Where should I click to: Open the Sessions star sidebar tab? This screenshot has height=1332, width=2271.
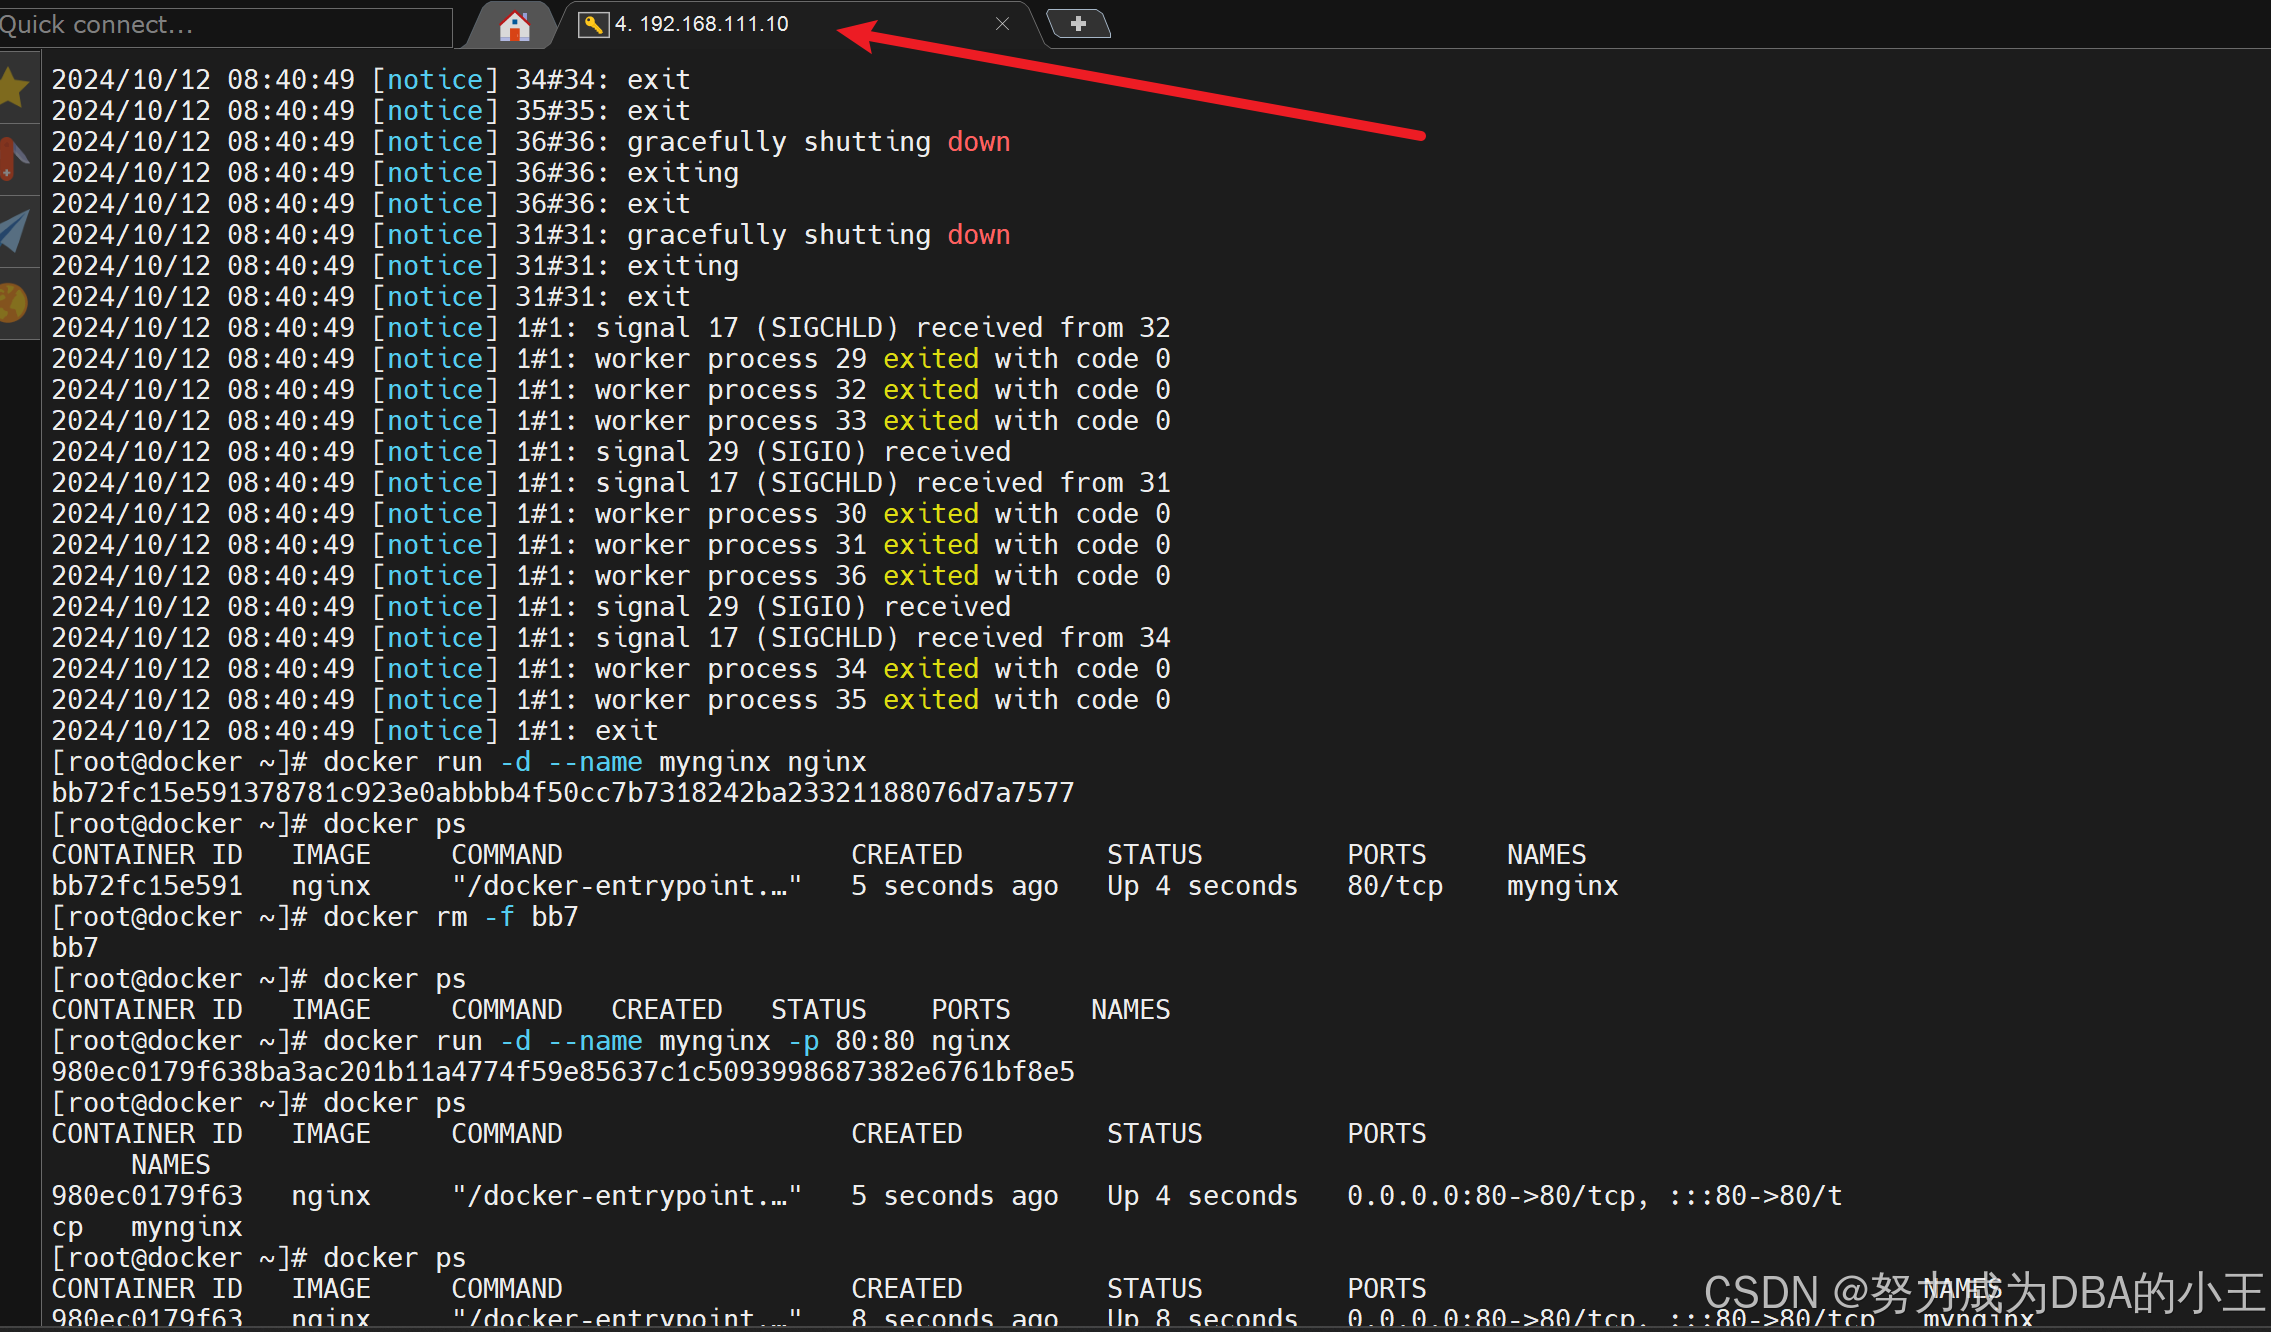click(14, 86)
